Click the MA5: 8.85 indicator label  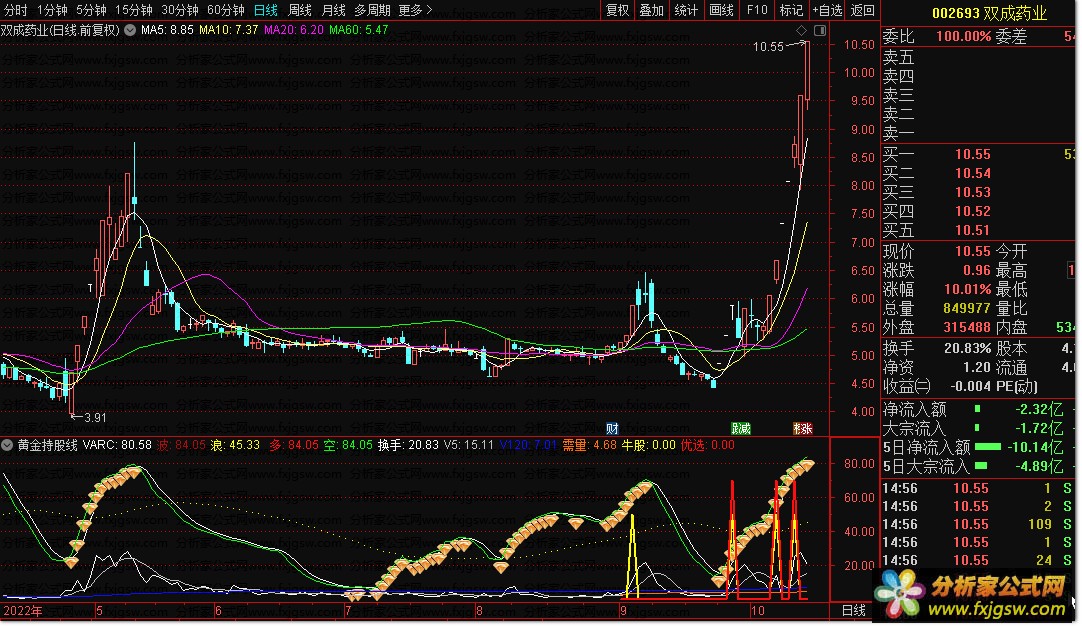pyautogui.click(x=167, y=30)
